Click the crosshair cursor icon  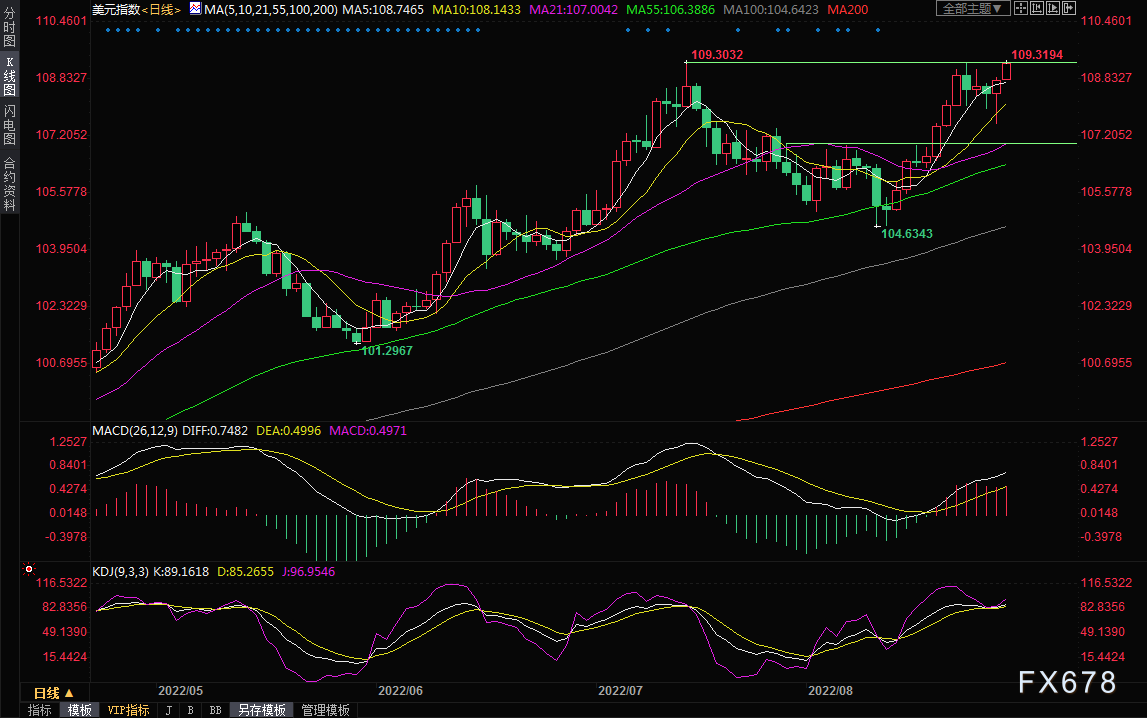pyautogui.click(x=1020, y=9)
